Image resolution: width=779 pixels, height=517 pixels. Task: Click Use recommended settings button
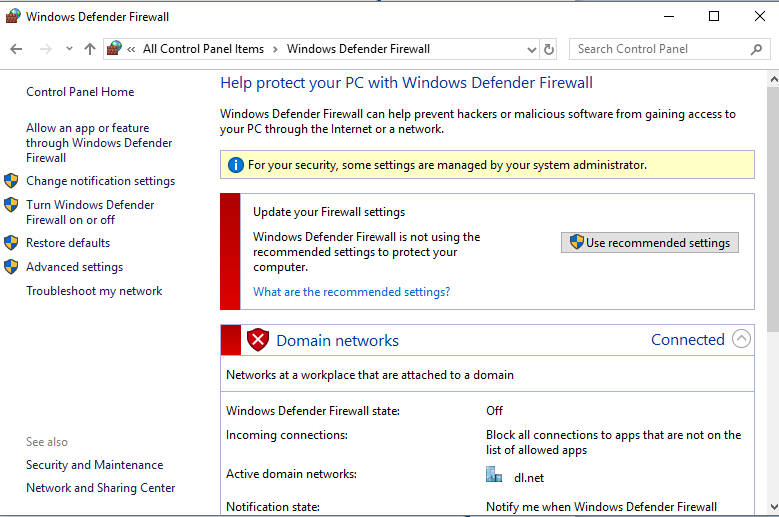tap(650, 242)
